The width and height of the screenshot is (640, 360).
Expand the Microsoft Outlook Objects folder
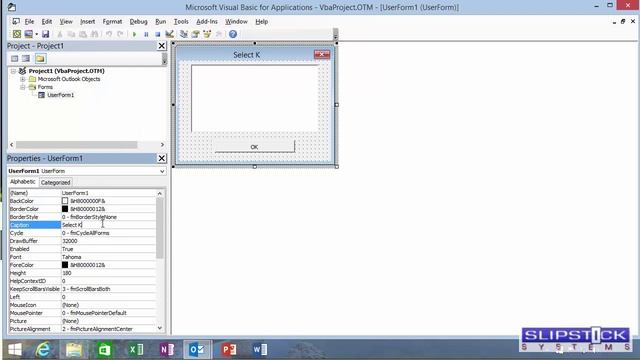click(23, 79)
